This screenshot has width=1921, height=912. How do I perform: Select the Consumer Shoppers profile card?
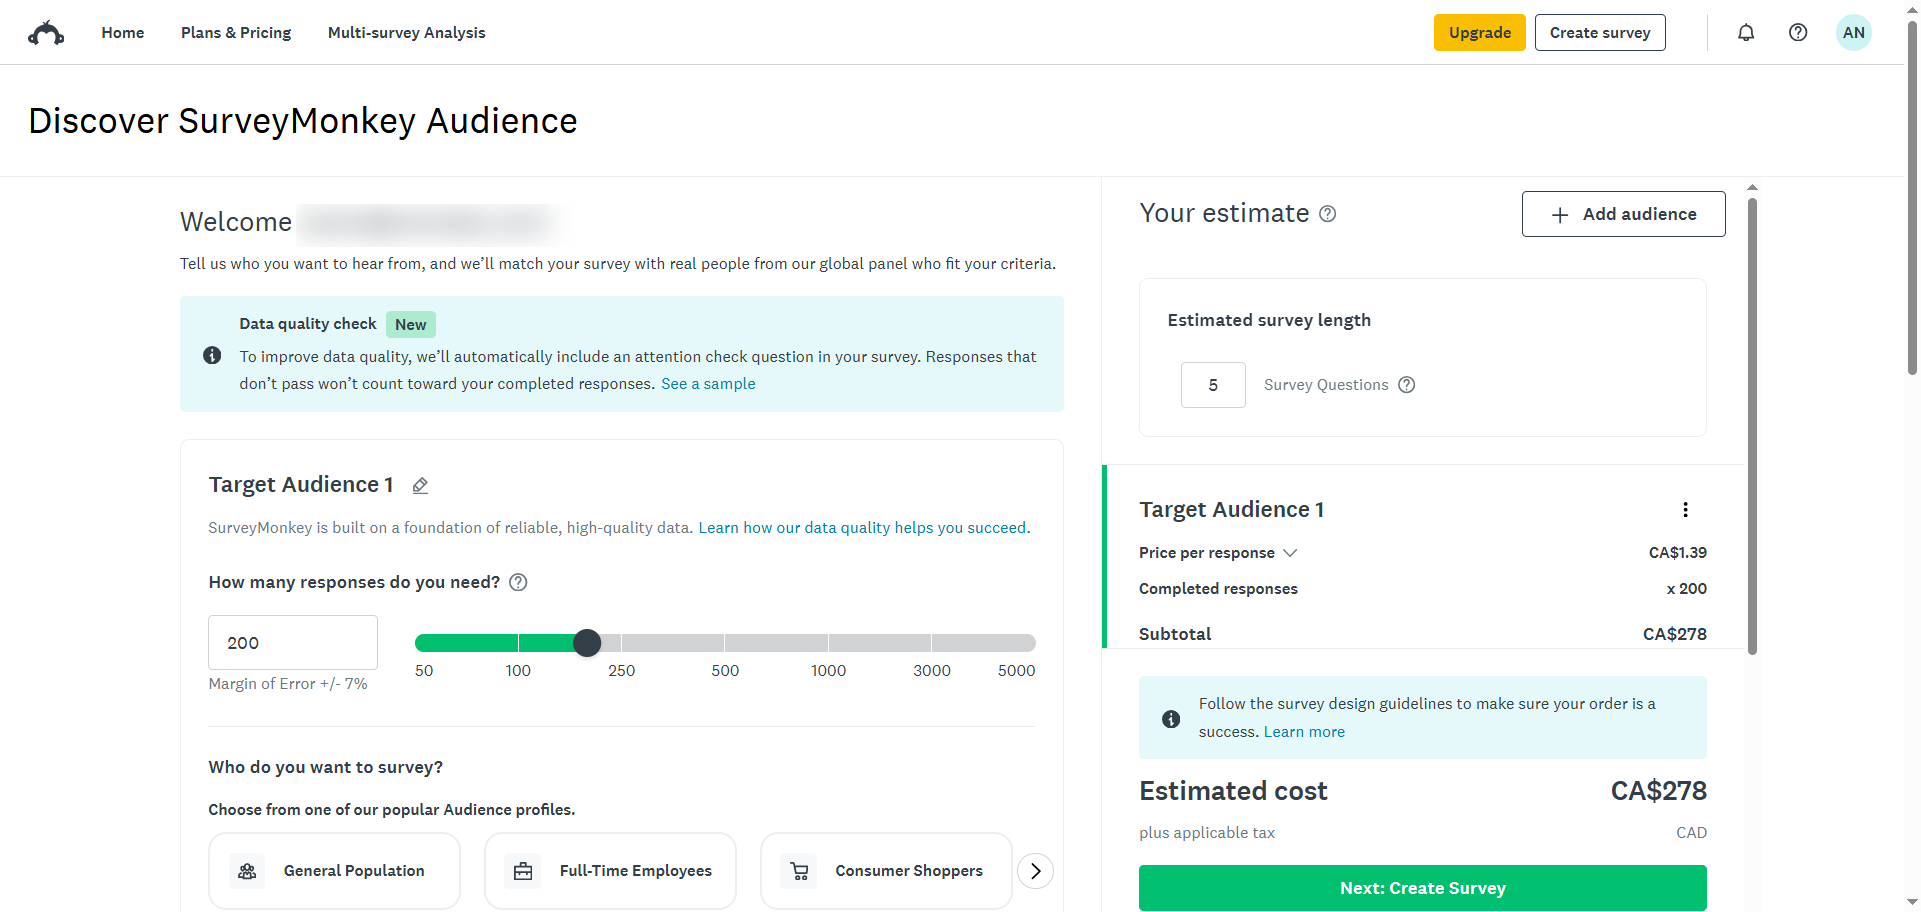[886, 871]
